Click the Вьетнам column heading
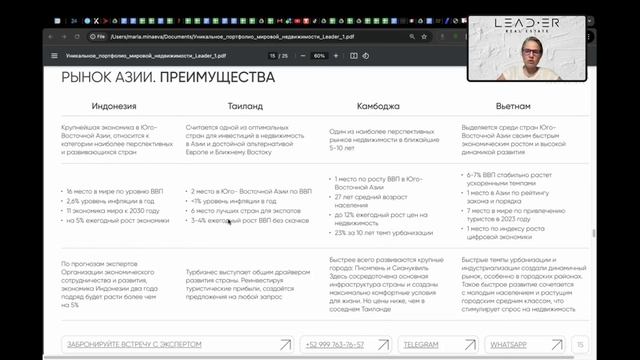 click(513, 106)
